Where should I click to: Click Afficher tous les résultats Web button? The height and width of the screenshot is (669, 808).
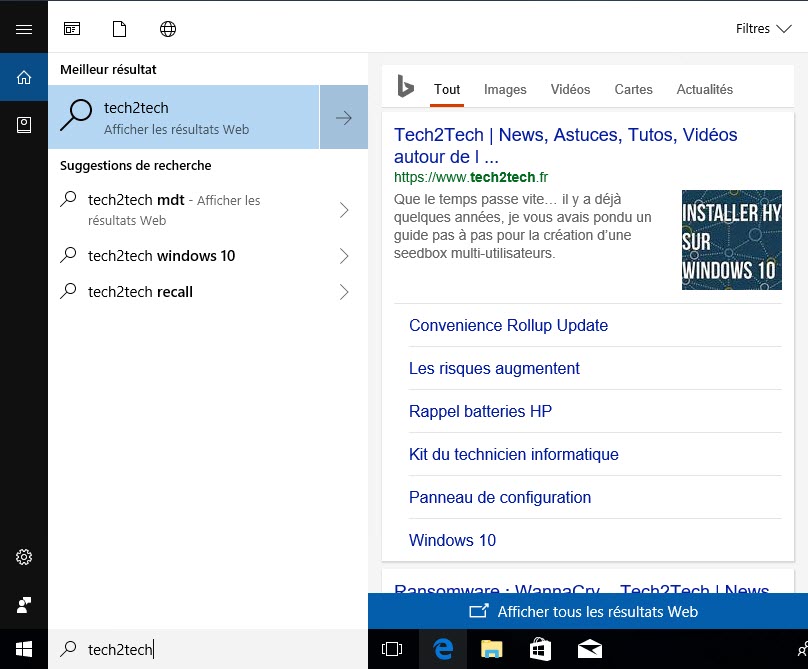588,611
